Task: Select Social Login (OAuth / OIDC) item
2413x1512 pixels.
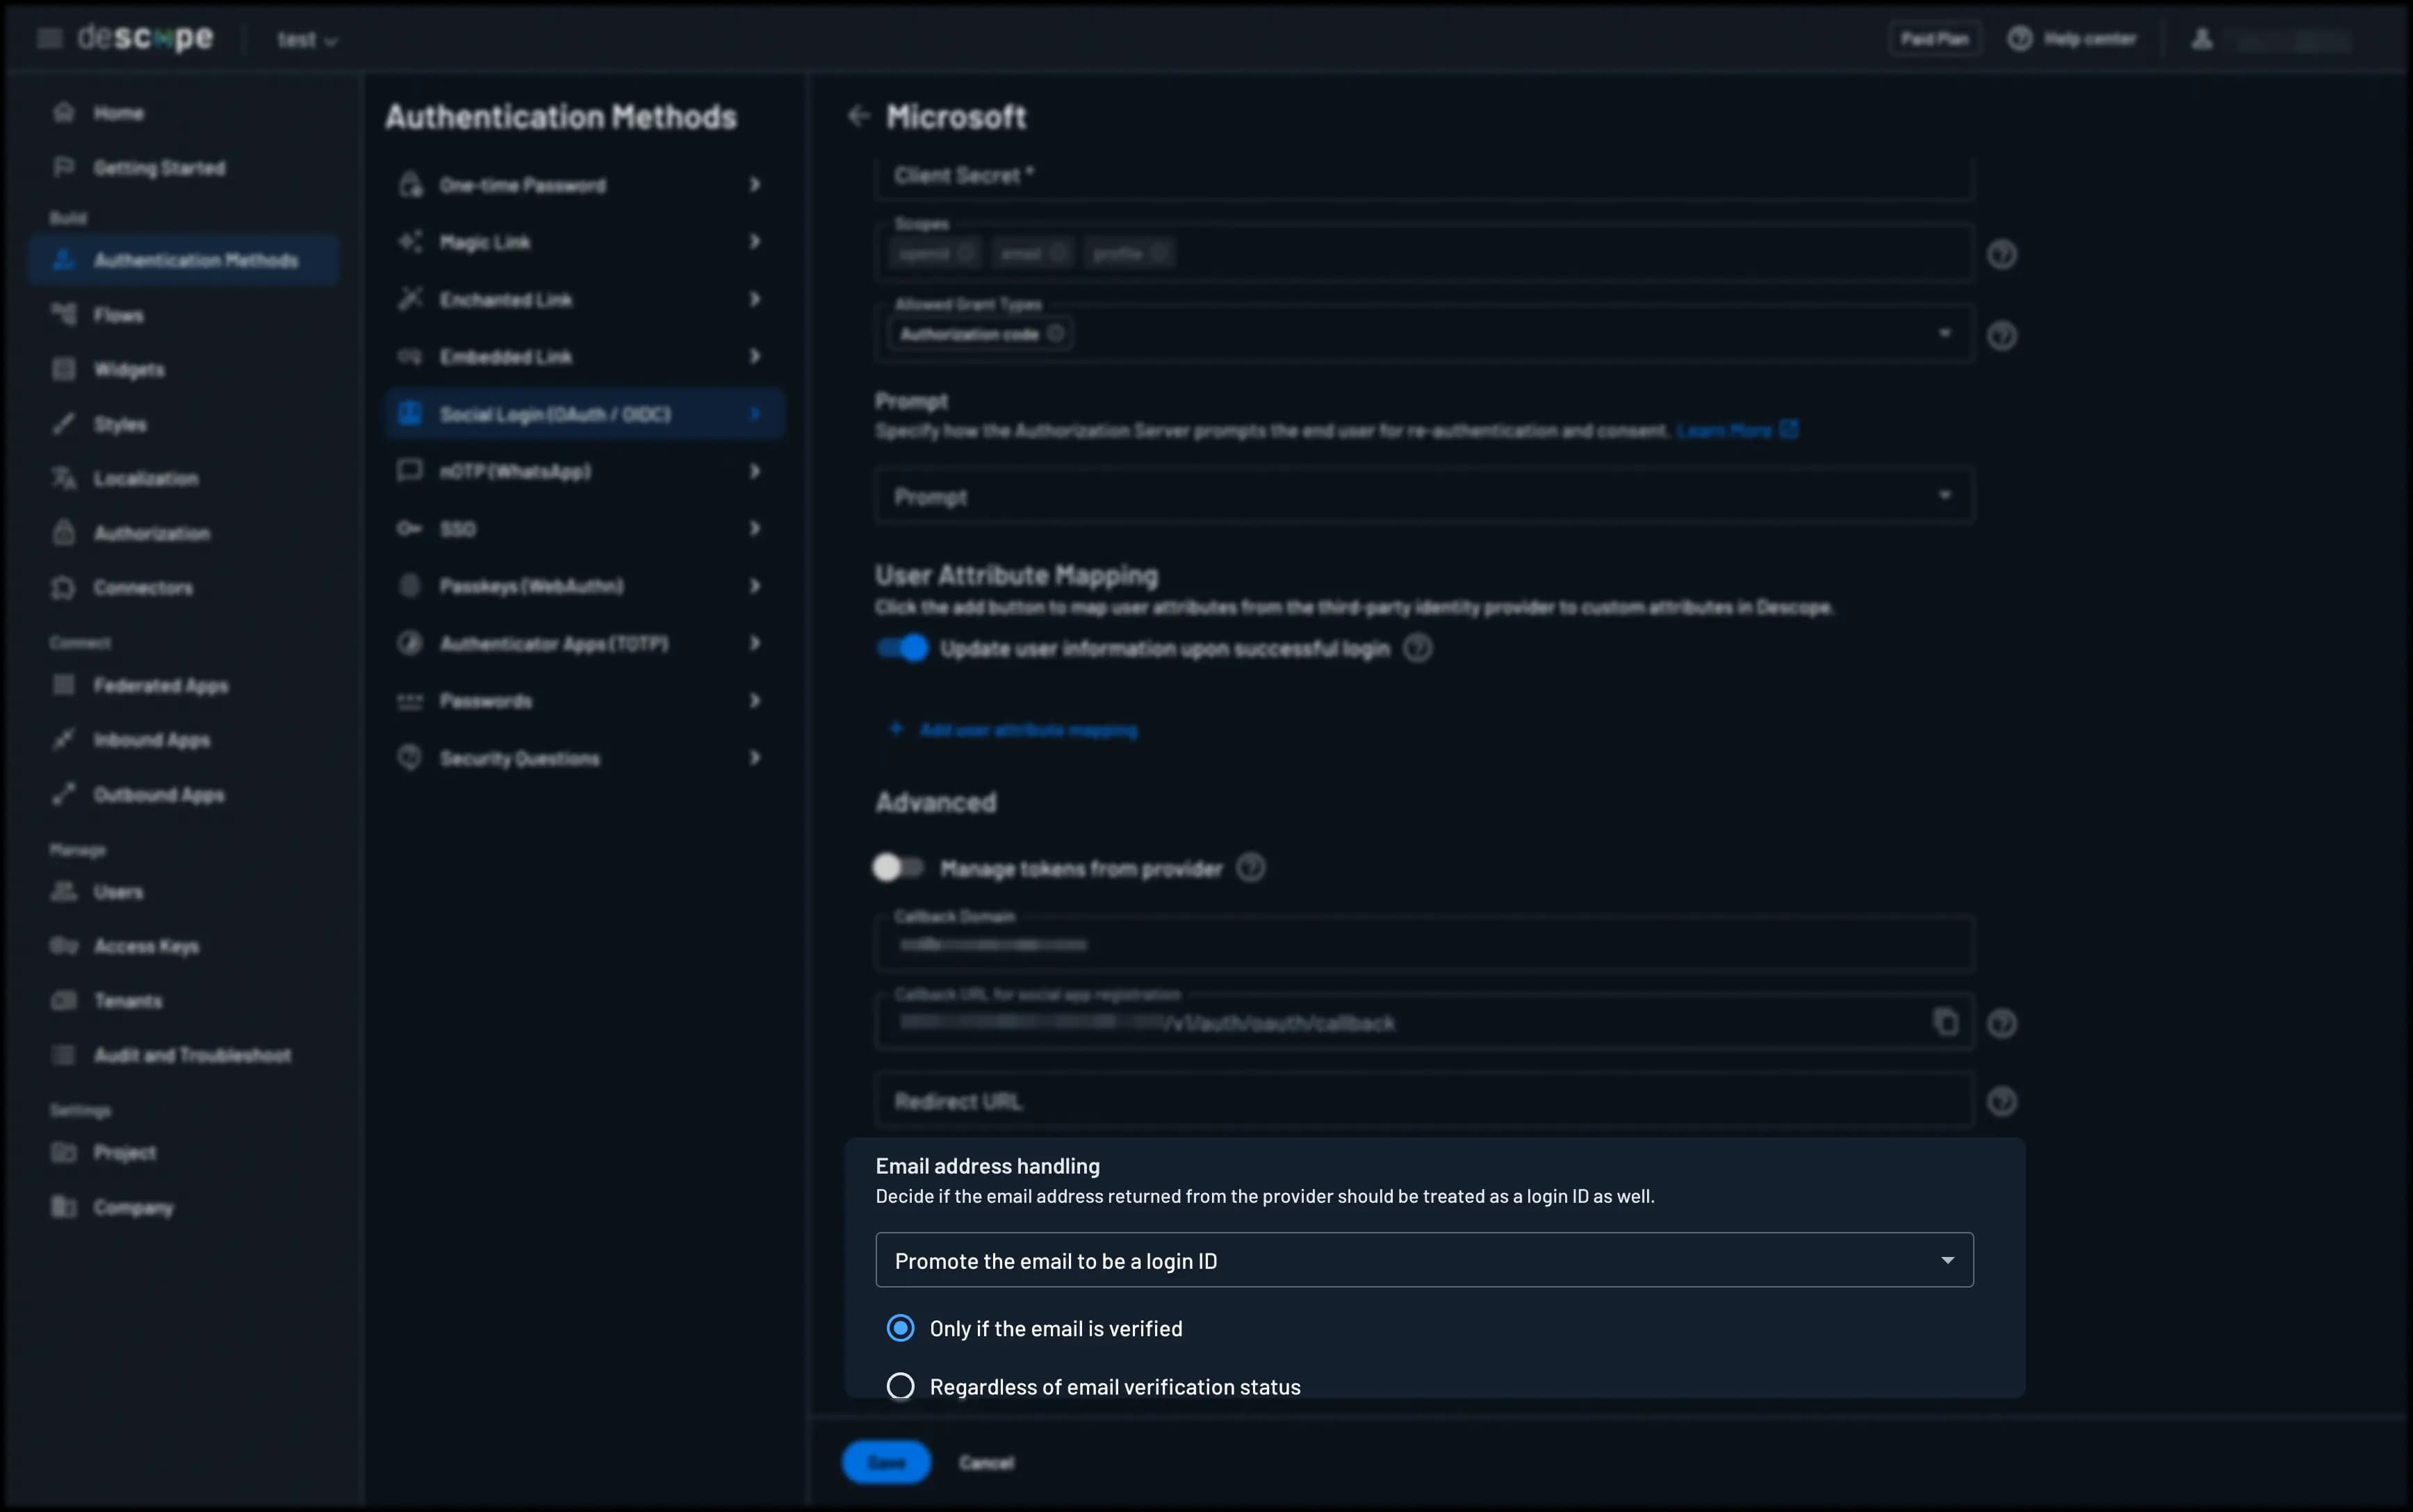Action: [584, 413]
